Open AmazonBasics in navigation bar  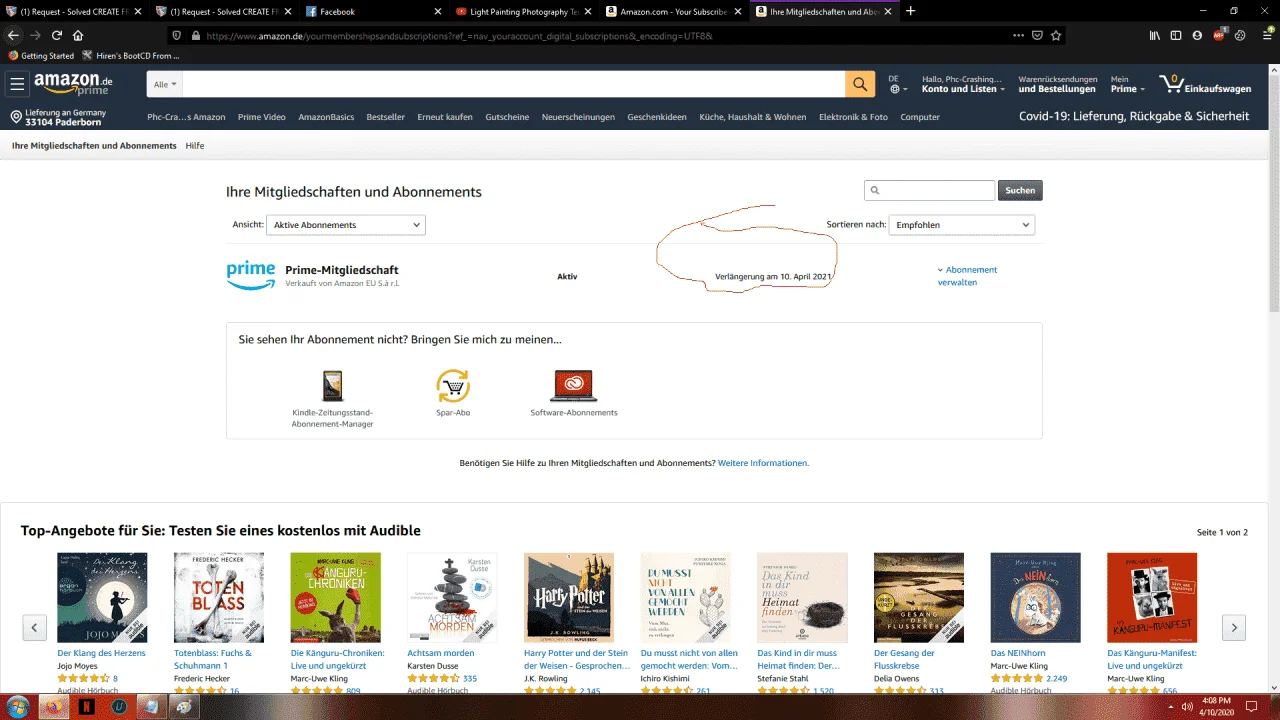tap(326, 117)
